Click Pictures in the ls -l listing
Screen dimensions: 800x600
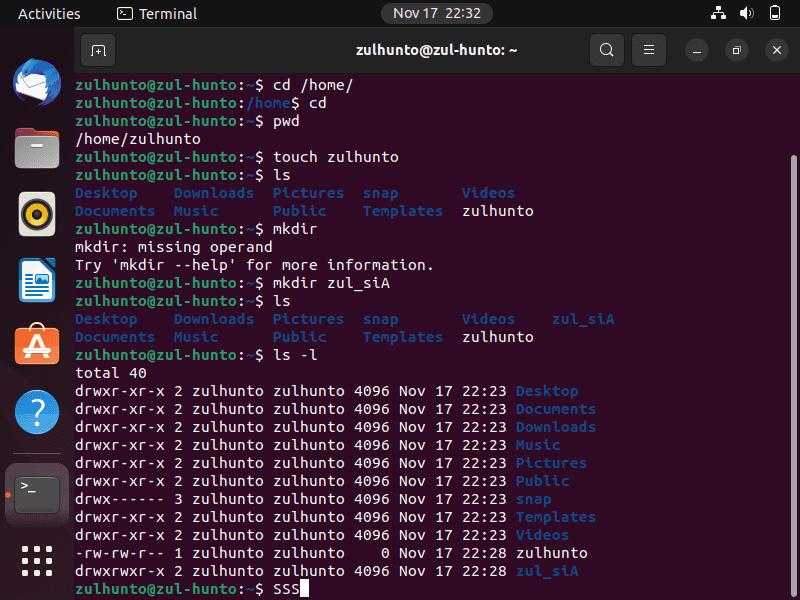[551, 463]
